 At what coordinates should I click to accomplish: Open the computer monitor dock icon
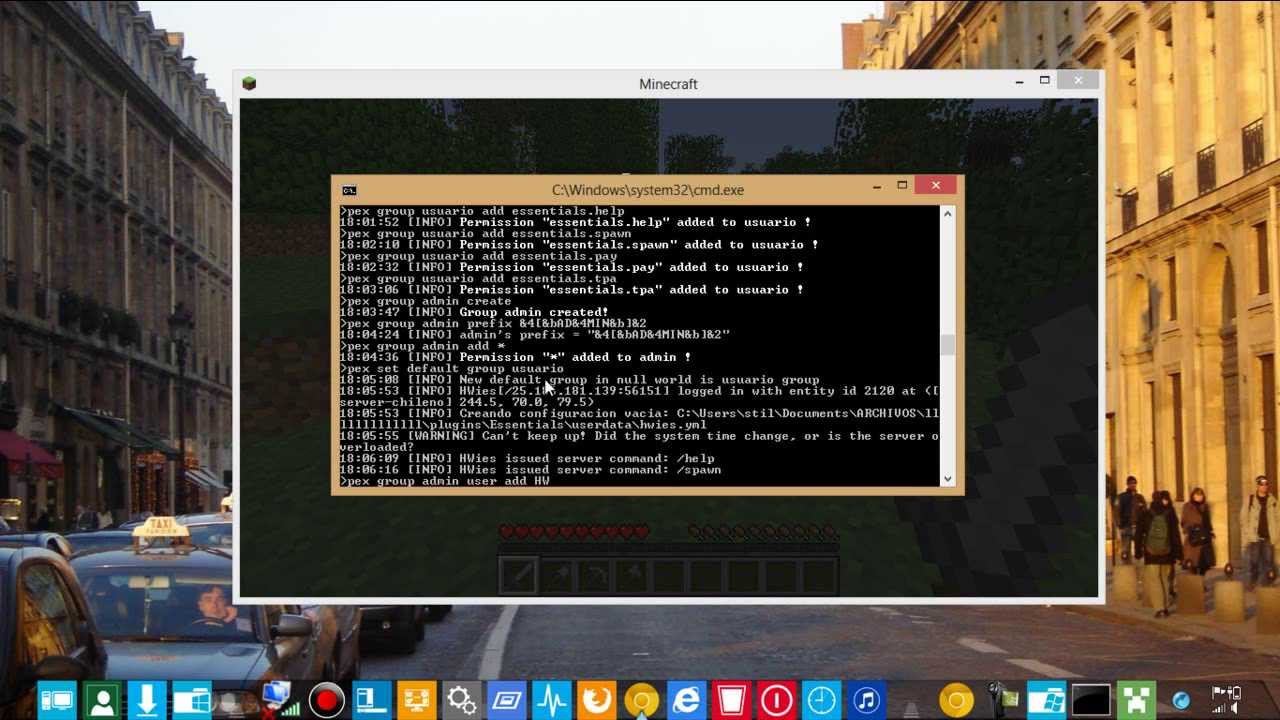(x=56, y=700)
